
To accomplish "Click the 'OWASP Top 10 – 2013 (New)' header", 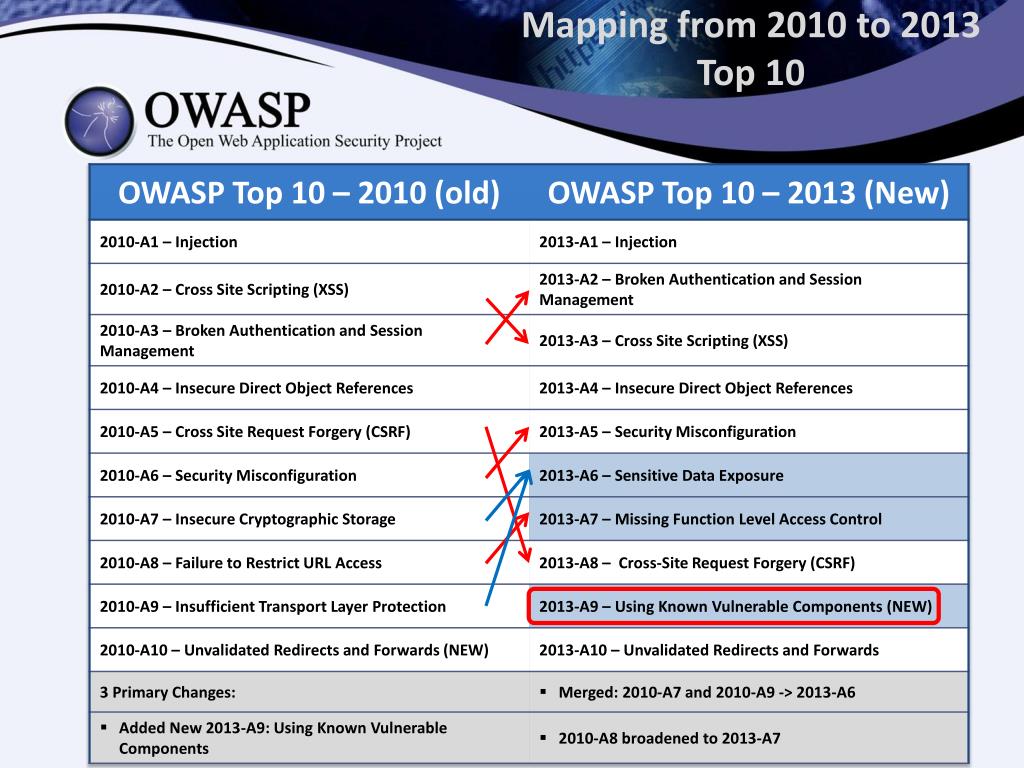I will click(x=748, y=193).
